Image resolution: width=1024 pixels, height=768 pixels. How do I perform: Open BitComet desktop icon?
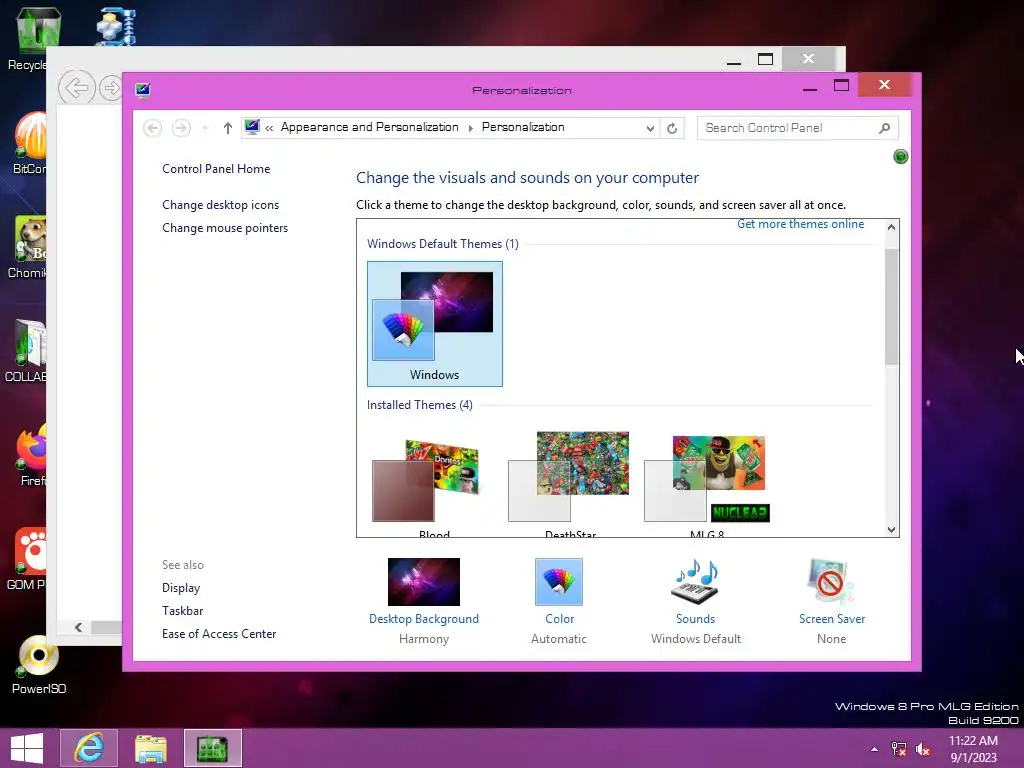pyautogui.click(x=29, y=142)
